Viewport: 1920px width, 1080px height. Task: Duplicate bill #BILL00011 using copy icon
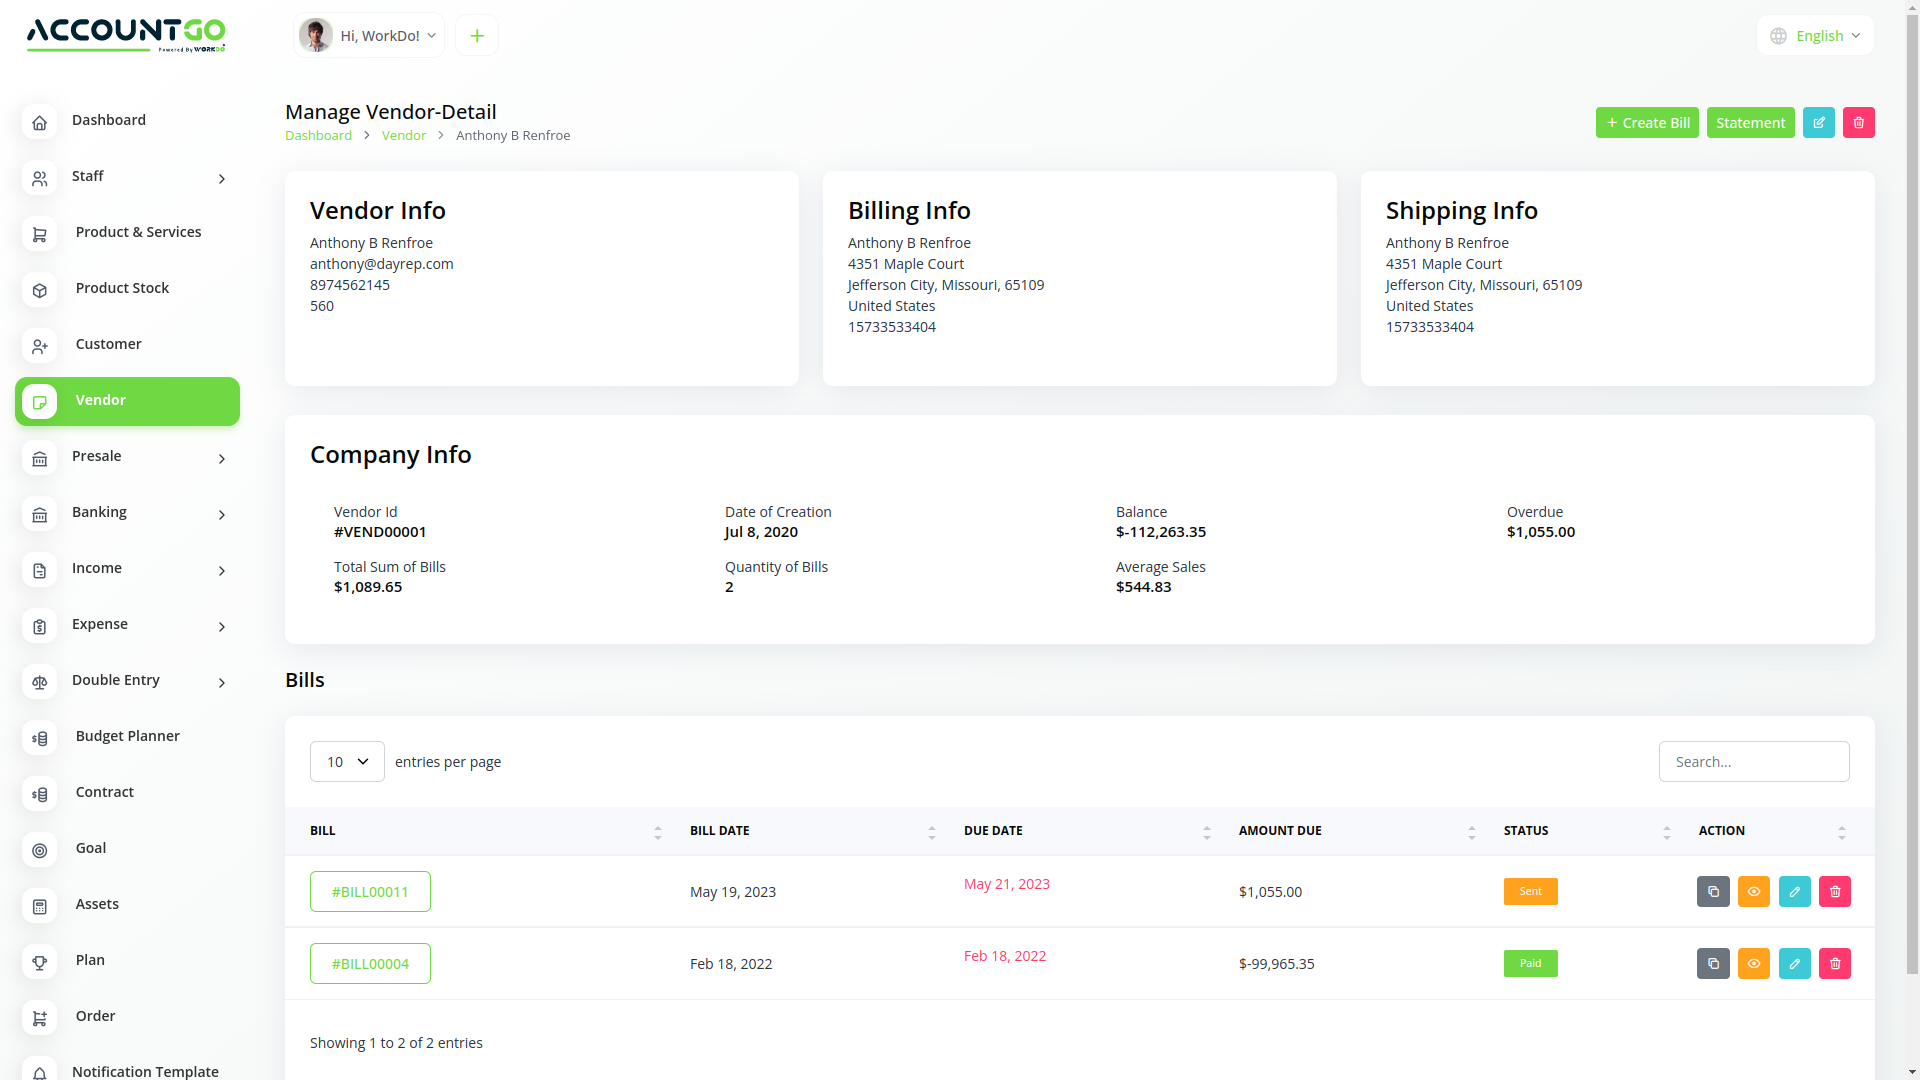pos(1713,891)
